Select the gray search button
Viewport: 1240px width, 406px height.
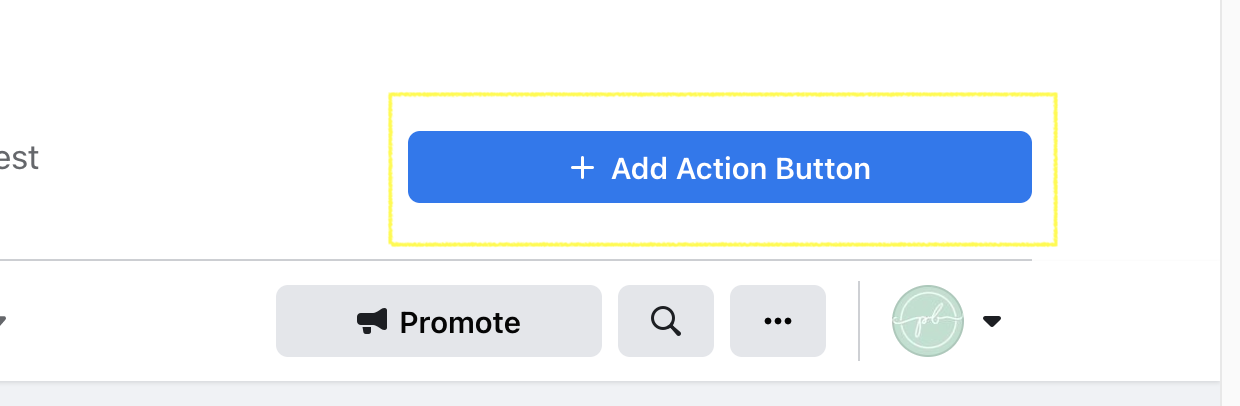click(666, 321)
